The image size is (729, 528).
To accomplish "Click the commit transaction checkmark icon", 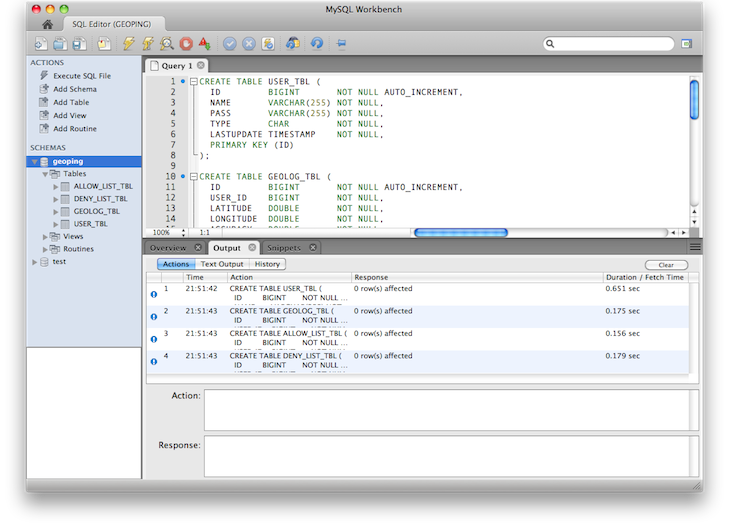I will [x=230, y=44].
